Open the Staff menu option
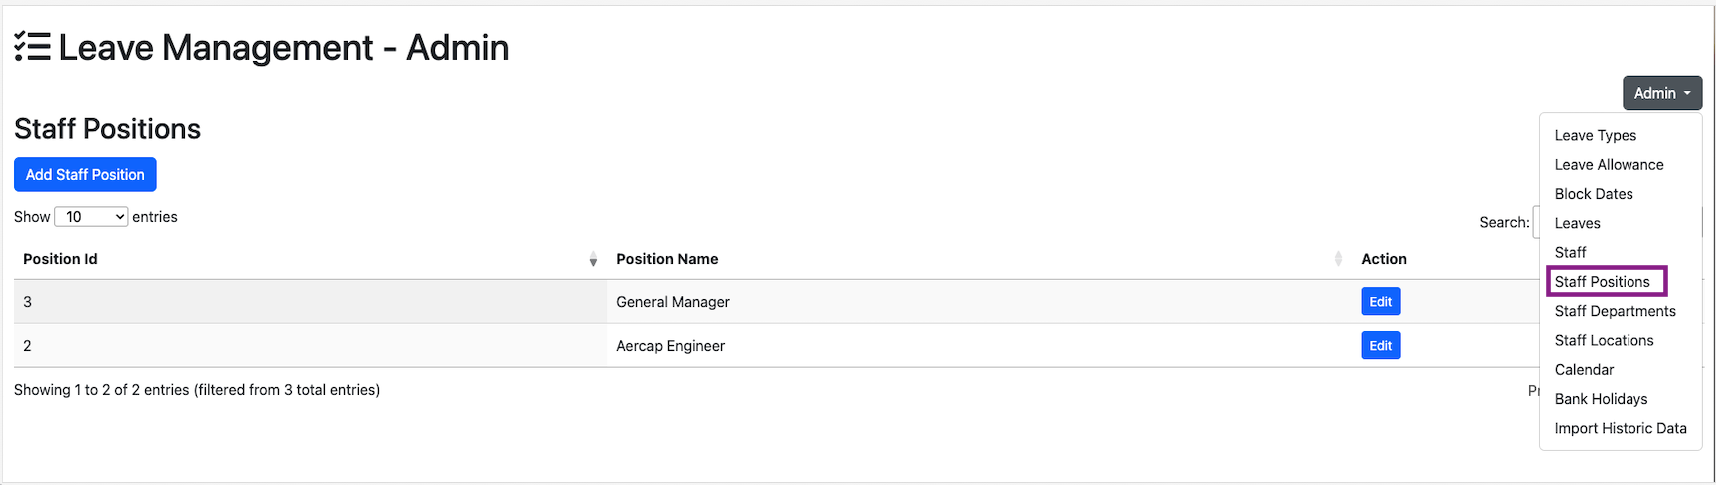 pos(1570,252)
